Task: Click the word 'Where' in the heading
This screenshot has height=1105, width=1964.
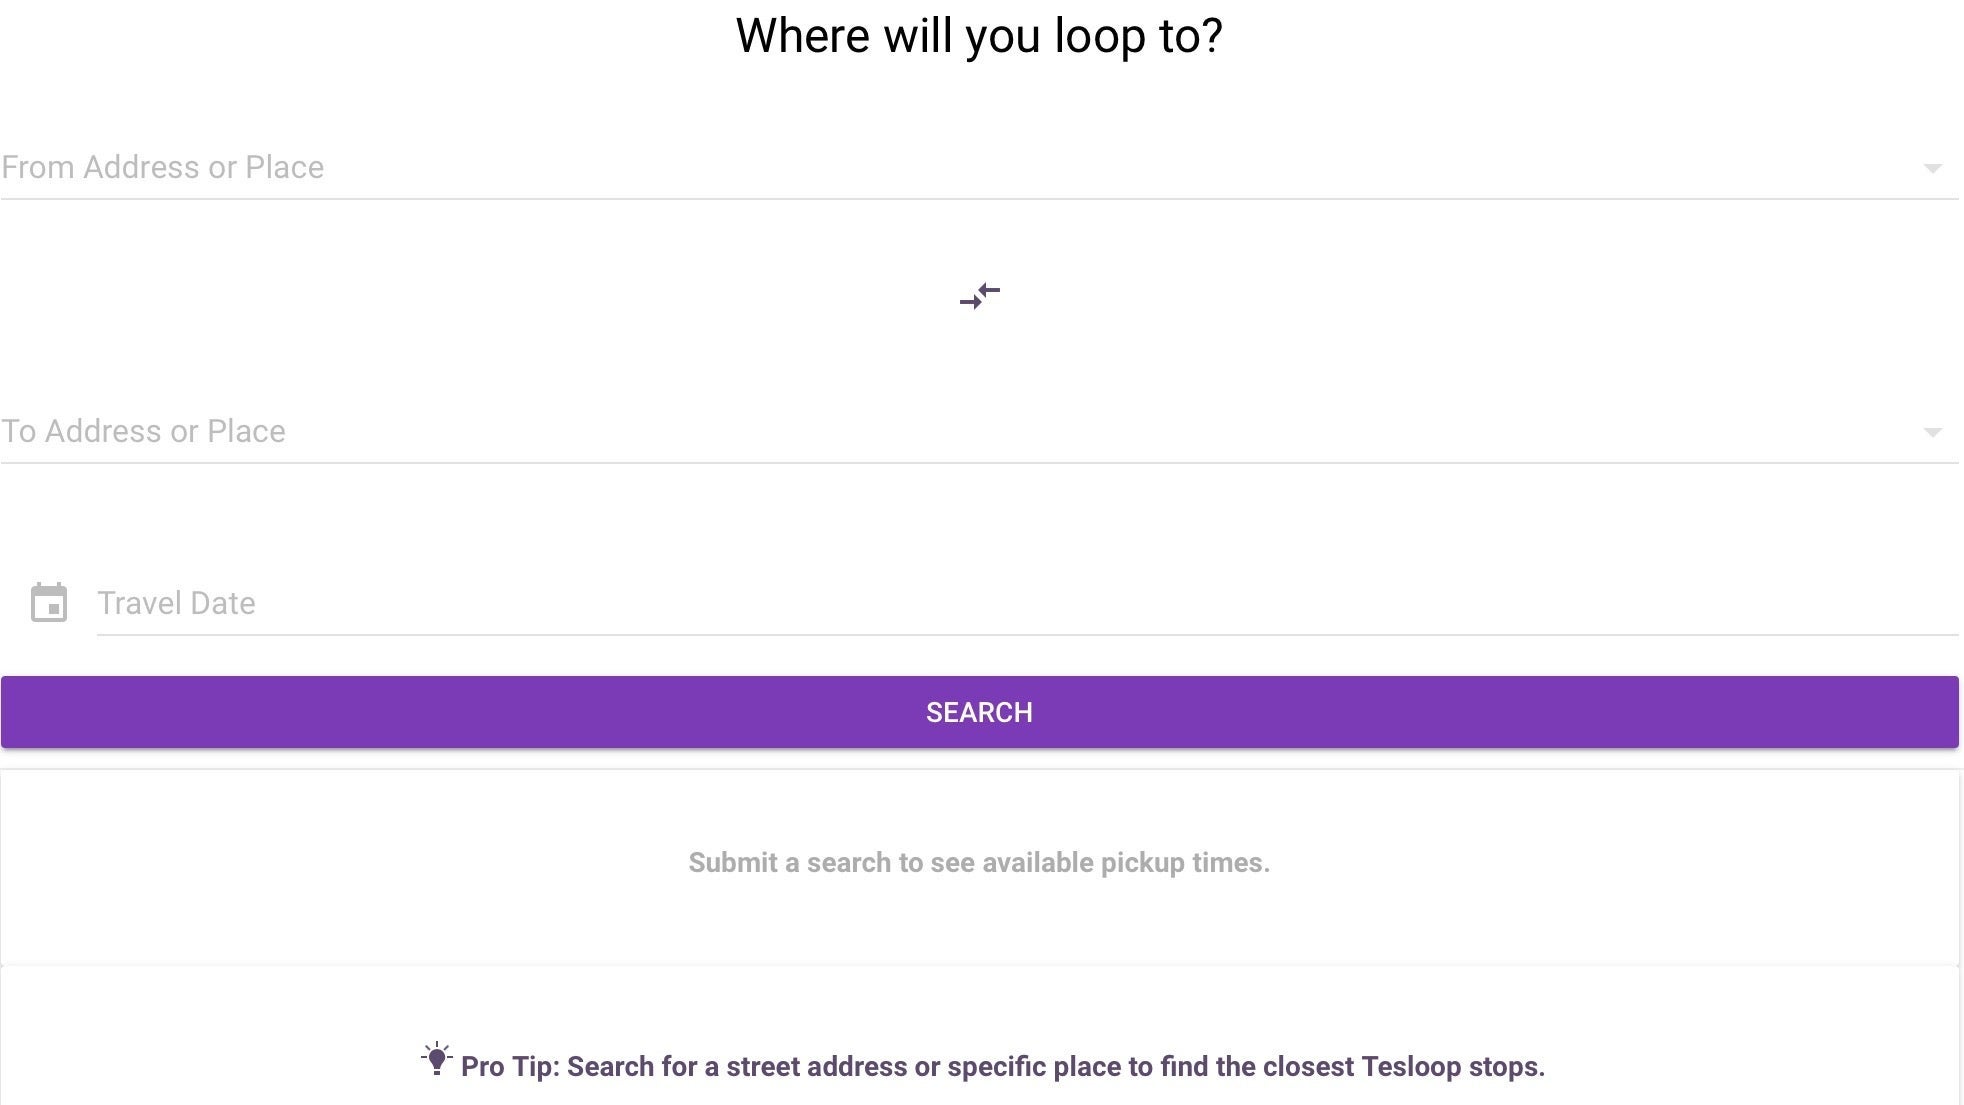Action: [803, 36]
